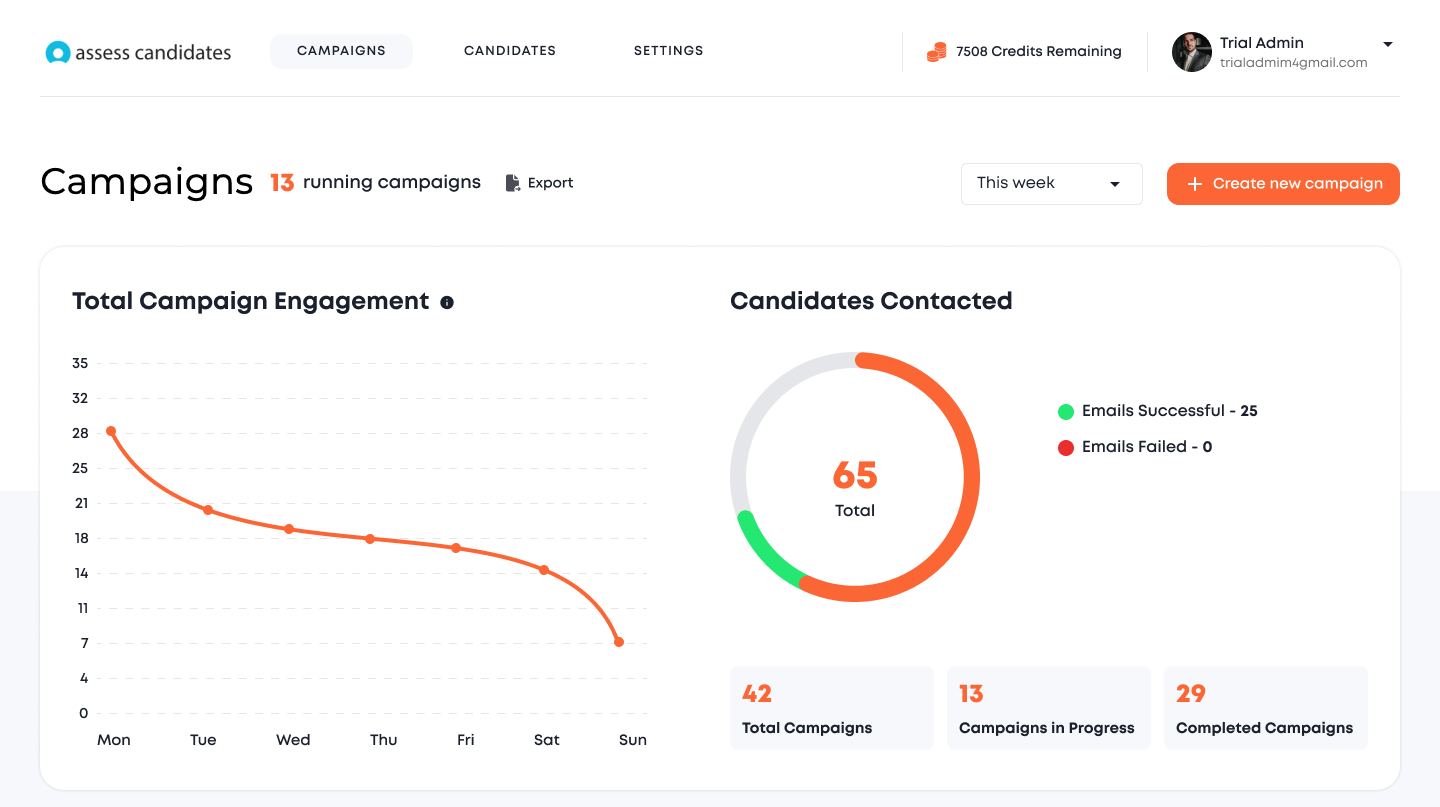Image resolution: width=1440 pixels, height=807 pixels.
Task: Select the Monday data point on chart
Action: (111, 431)
